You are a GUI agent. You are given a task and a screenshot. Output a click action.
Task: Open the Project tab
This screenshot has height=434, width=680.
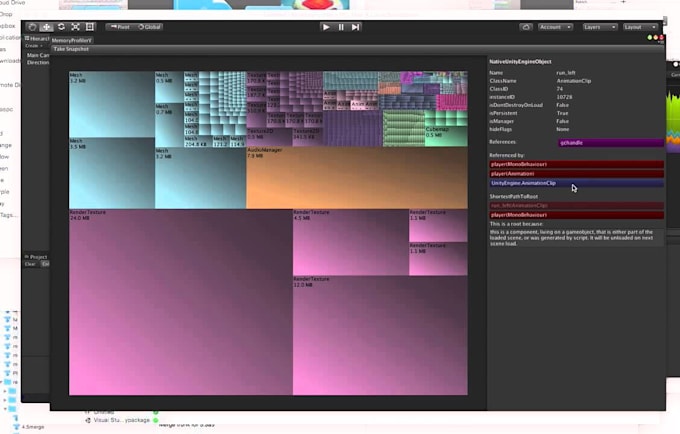[36, 257]
